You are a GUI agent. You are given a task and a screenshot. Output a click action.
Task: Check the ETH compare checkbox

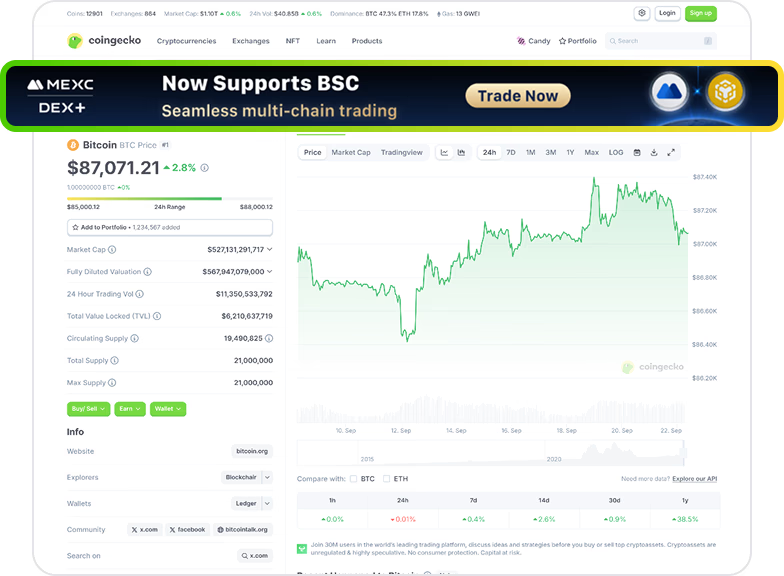[388, 479]
